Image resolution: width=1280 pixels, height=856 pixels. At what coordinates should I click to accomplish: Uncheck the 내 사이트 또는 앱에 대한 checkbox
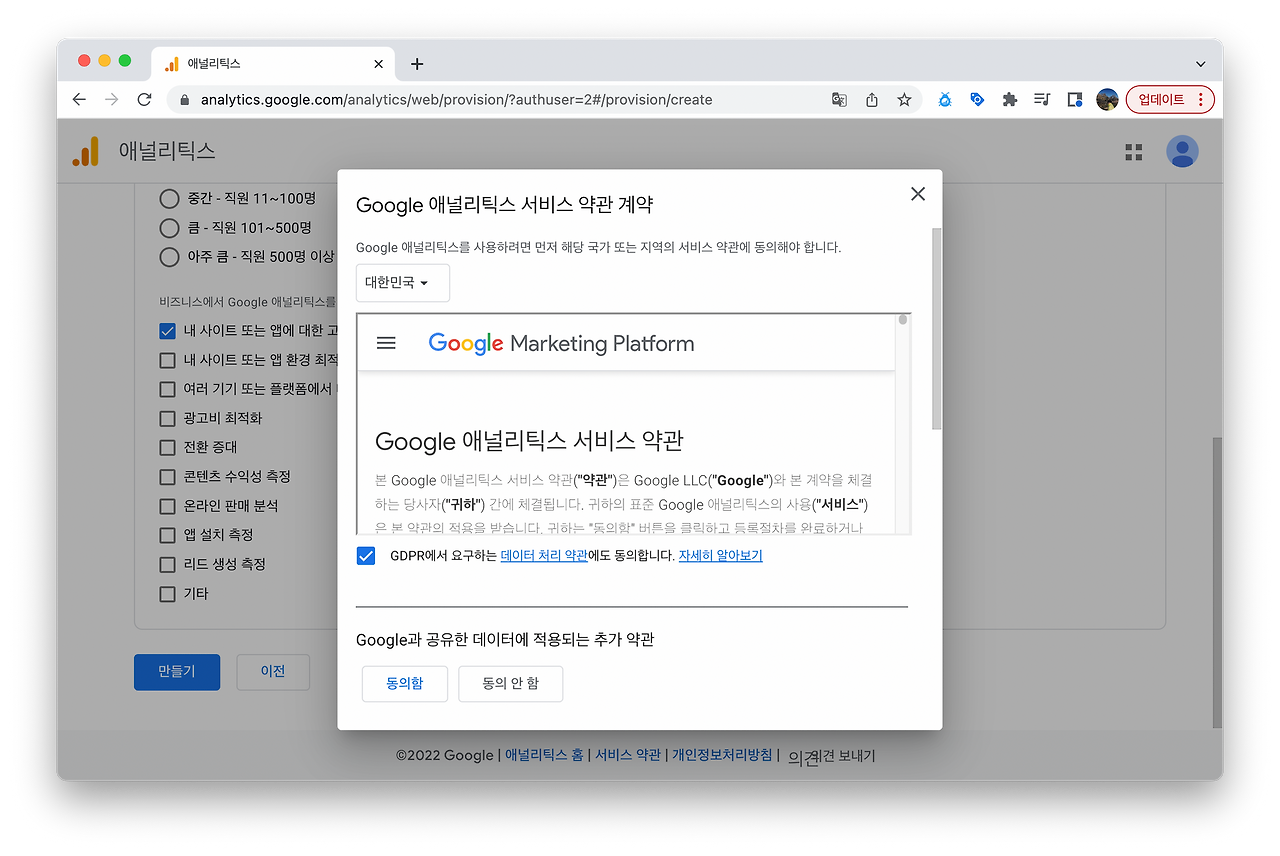pos(168,331)
